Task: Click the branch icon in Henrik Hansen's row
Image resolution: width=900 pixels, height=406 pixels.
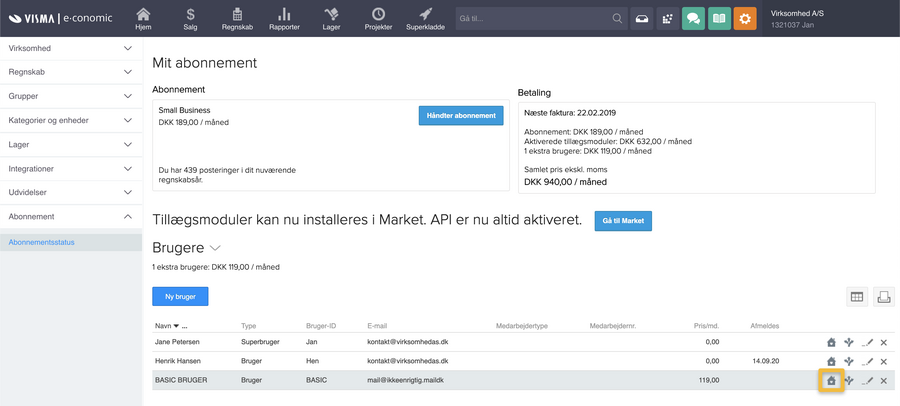Action: pyautogui.click(x=849, y=361)
